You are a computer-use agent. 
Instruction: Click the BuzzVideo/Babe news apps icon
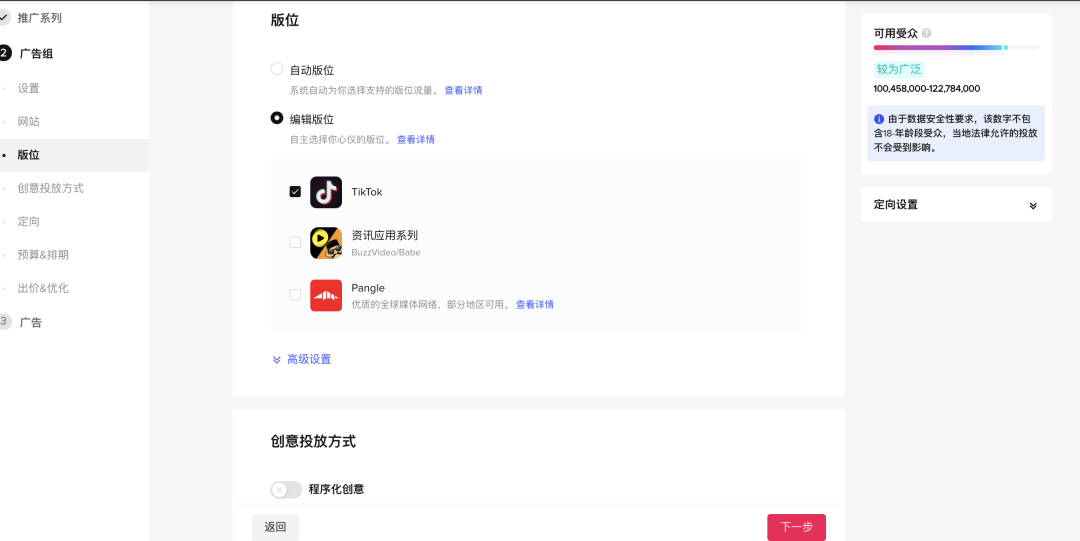tap(326, 243)
